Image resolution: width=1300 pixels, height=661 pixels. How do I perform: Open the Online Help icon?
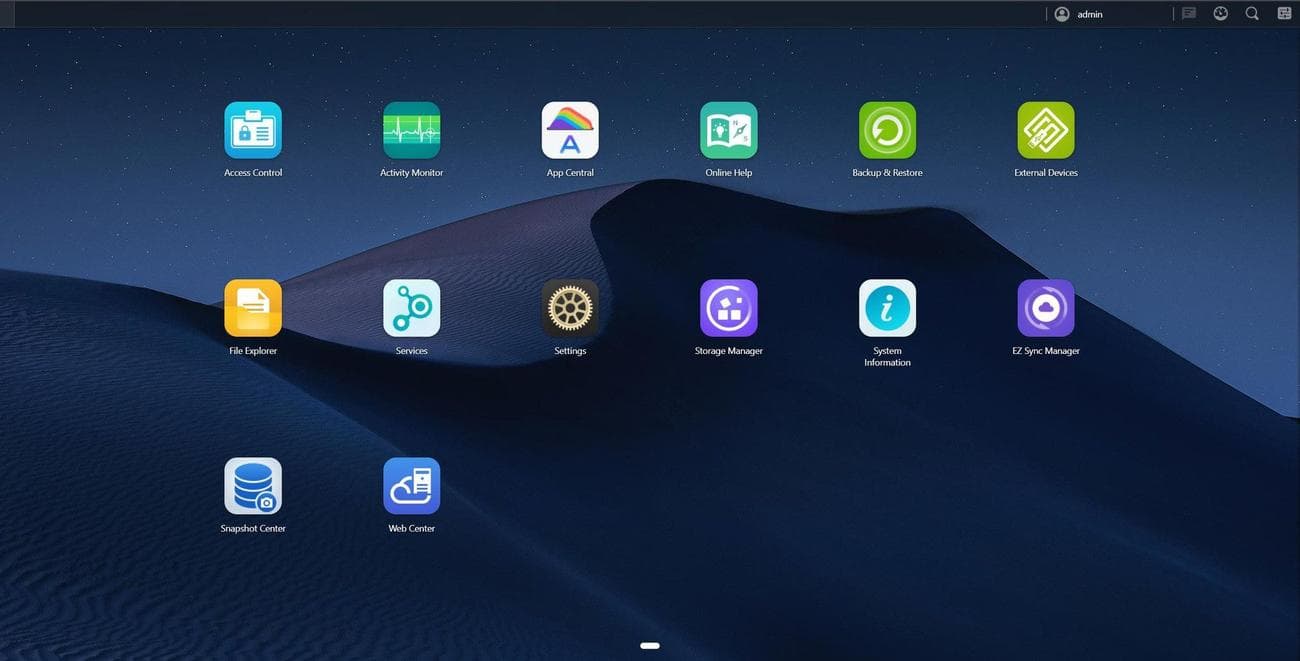tap(729, 130)
